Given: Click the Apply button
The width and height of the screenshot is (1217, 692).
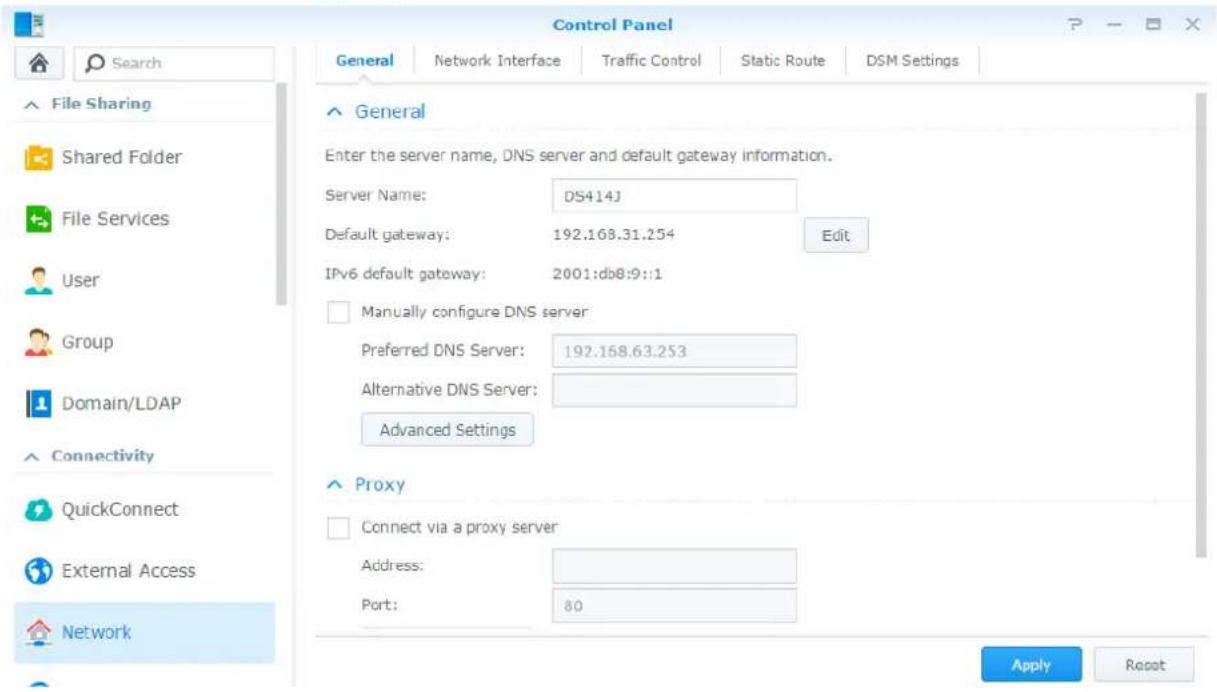Looking at the screenshot, I should click(x=1031, y=665).
